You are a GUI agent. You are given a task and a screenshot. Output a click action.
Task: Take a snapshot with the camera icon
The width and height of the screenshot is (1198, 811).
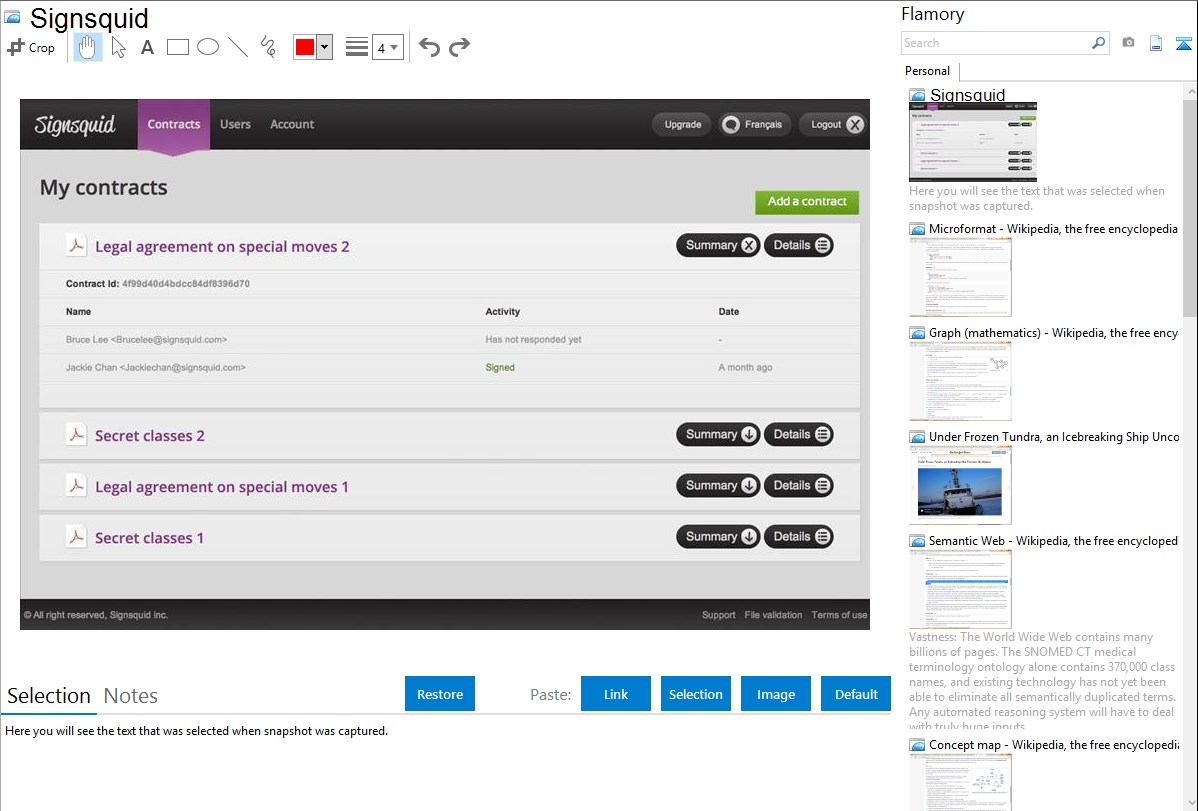coord(1128,43)
